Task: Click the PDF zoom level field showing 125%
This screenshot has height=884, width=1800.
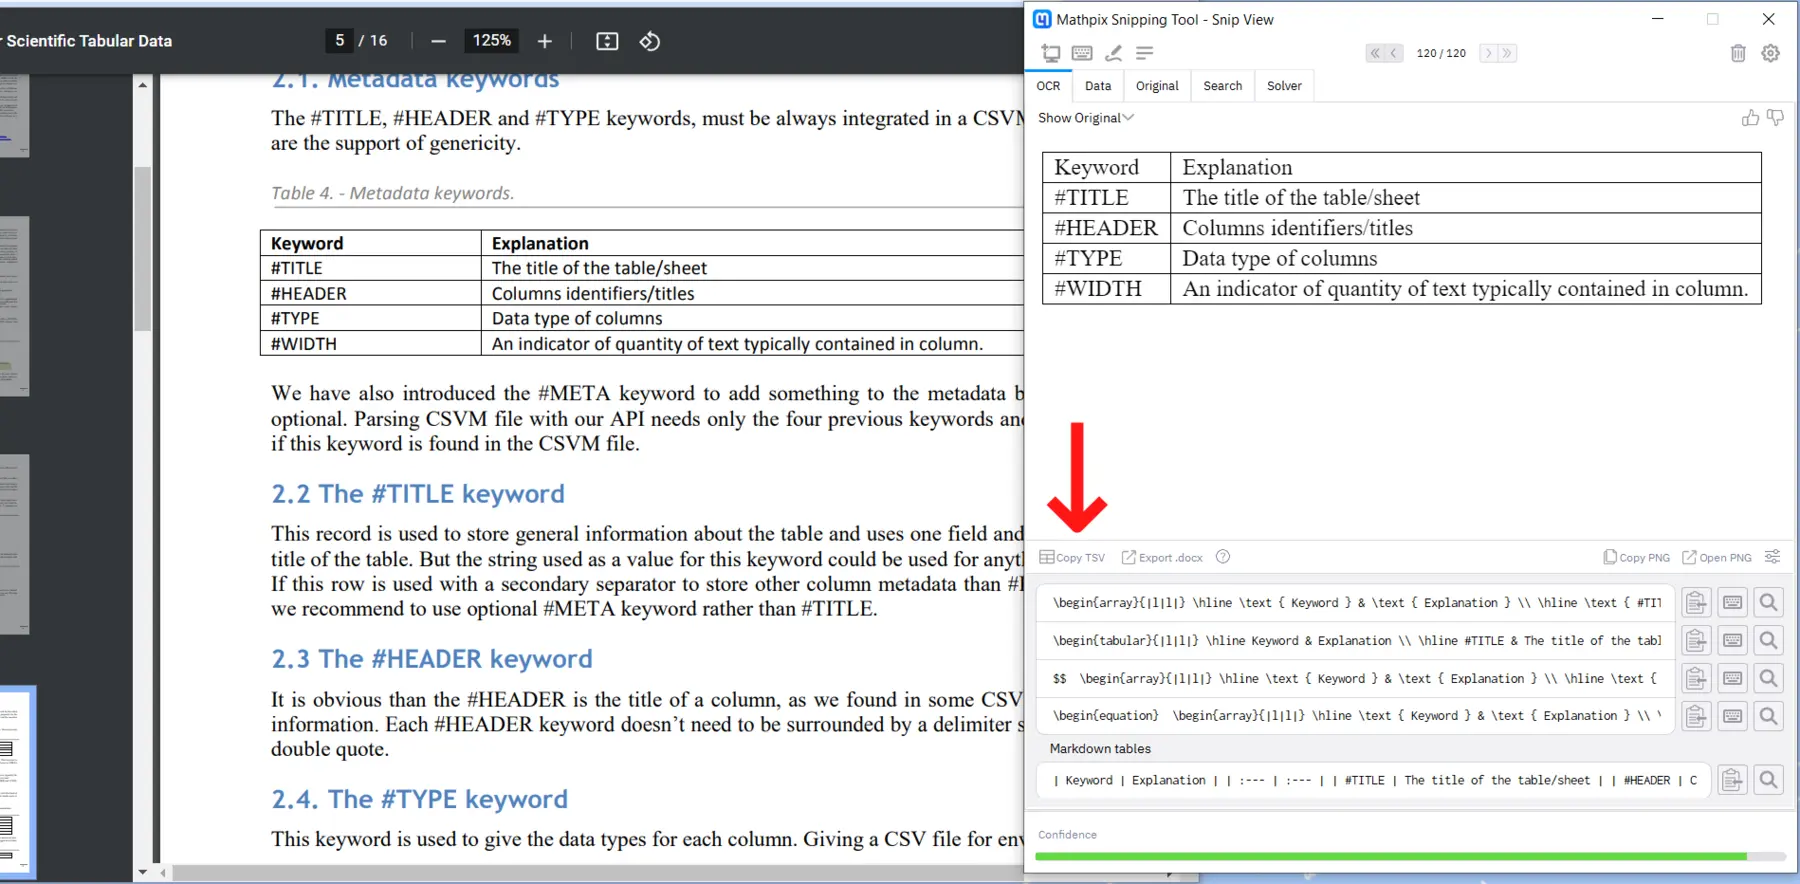Action: click(x=491, y=40)
